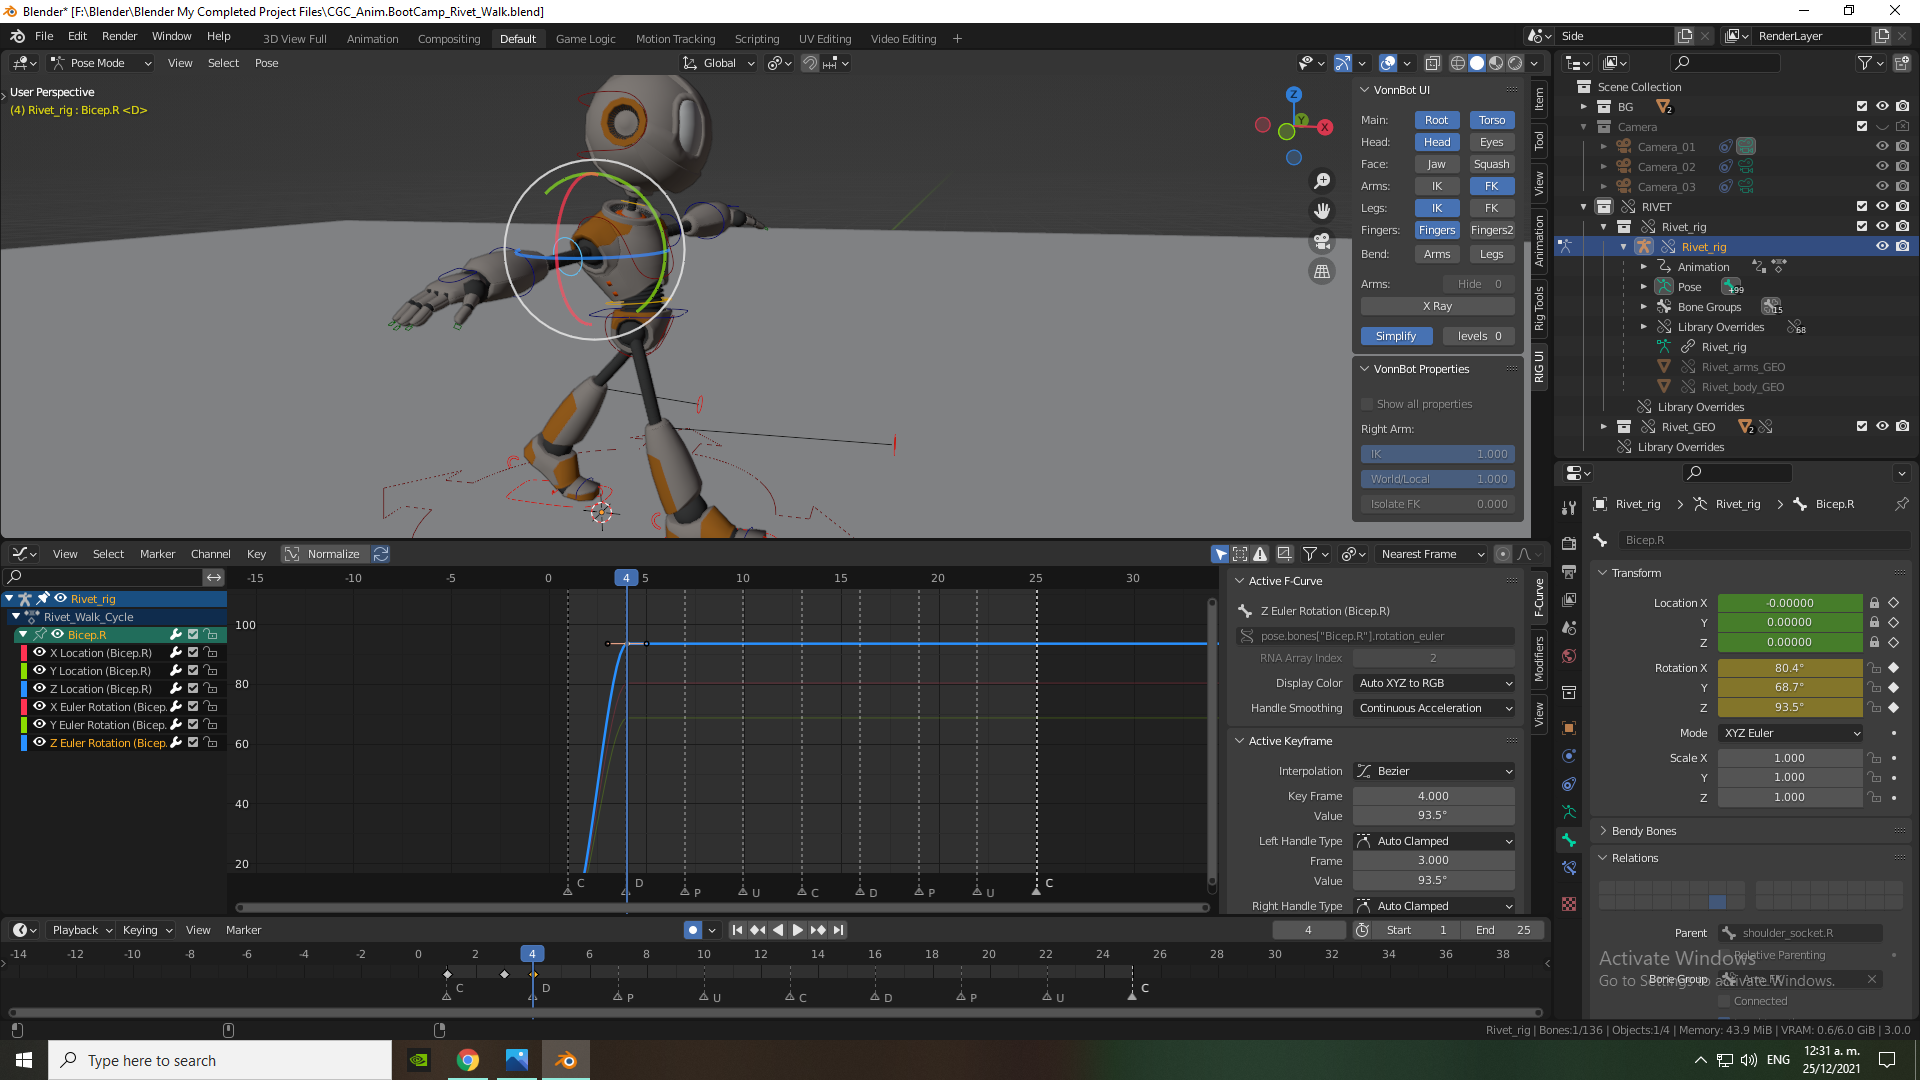The width and height of the screenshot is (1920, 1080).
Task: Open the Interpolation dropdown showing Bezier
Action: (x=1433, y=771)
